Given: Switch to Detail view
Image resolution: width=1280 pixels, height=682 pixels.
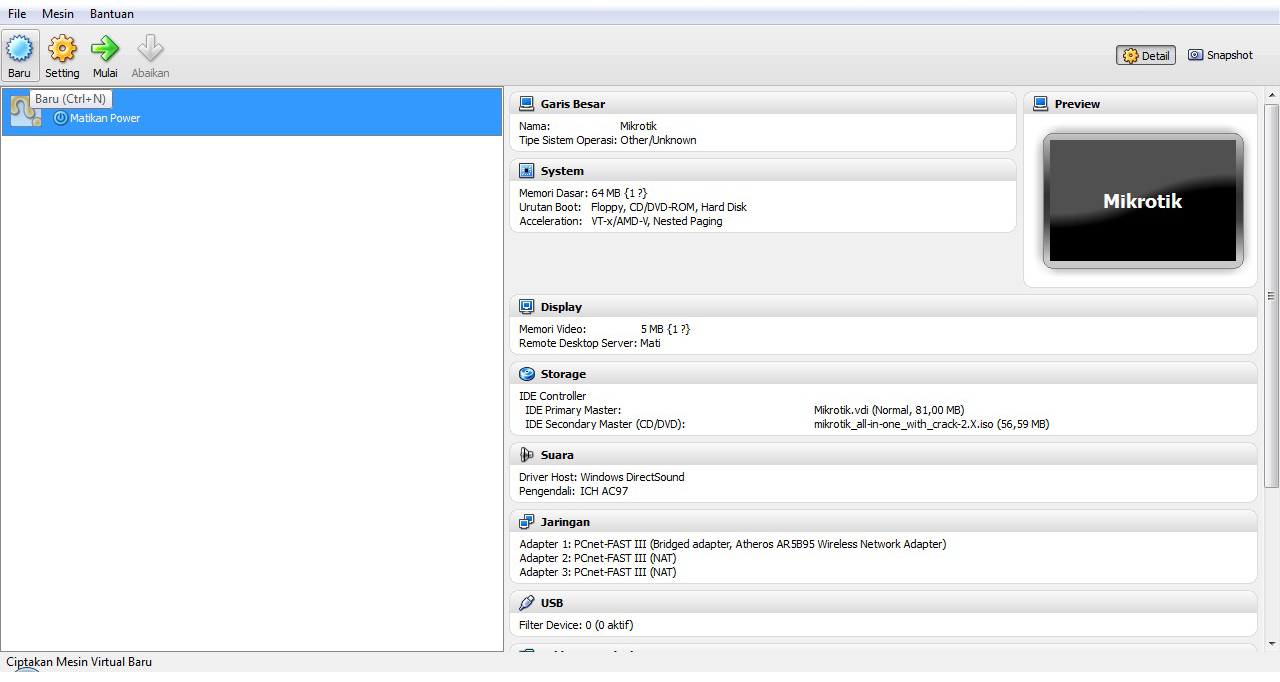Looking at the screenshot, I should tap(1146, 56).
